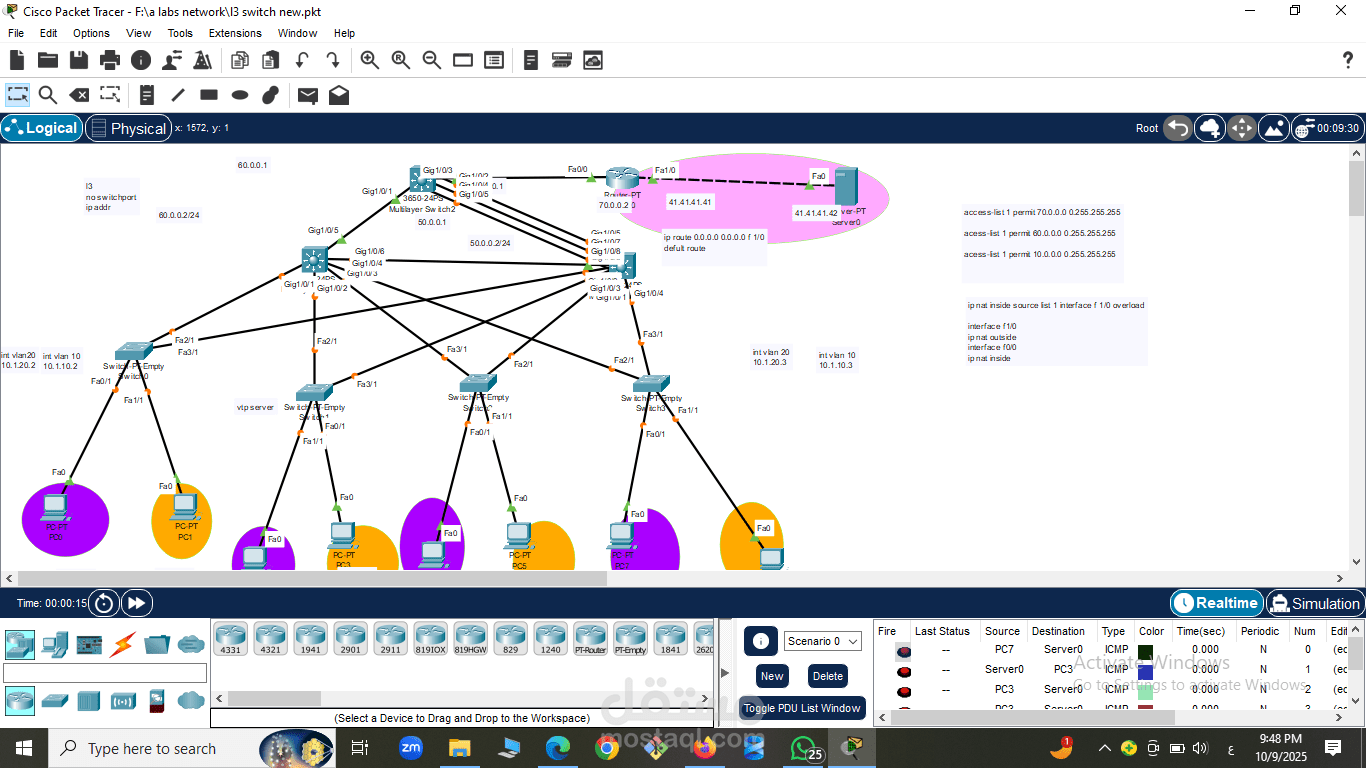Open a file via the folder icon
This screenshot has width=1366, height=768.
(x=48, y=60)
